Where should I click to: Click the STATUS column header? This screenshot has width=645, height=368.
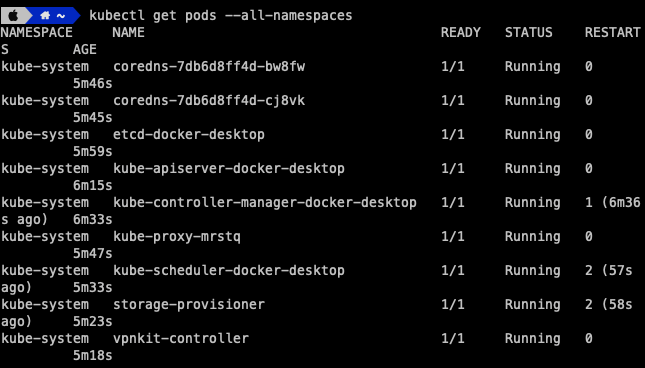(529, 32)
